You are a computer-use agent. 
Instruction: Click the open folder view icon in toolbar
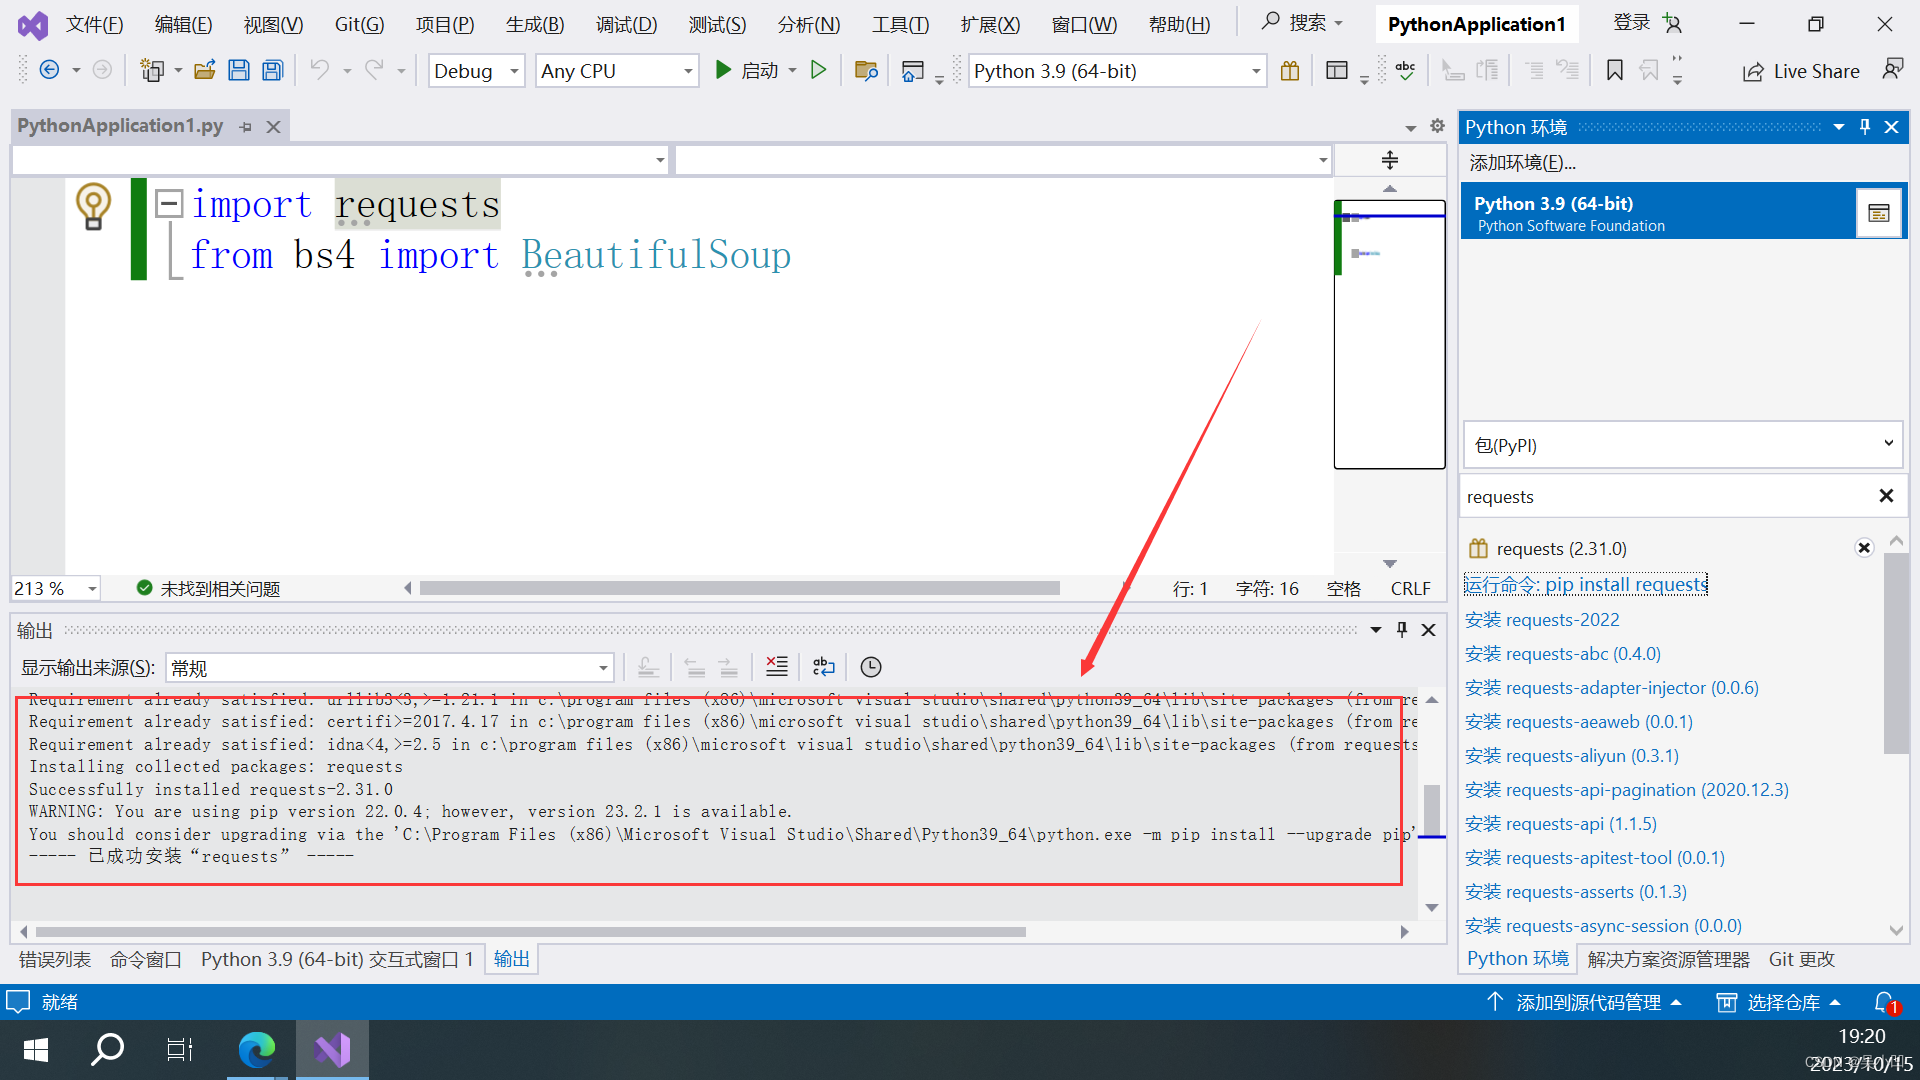tap(866, 70)
